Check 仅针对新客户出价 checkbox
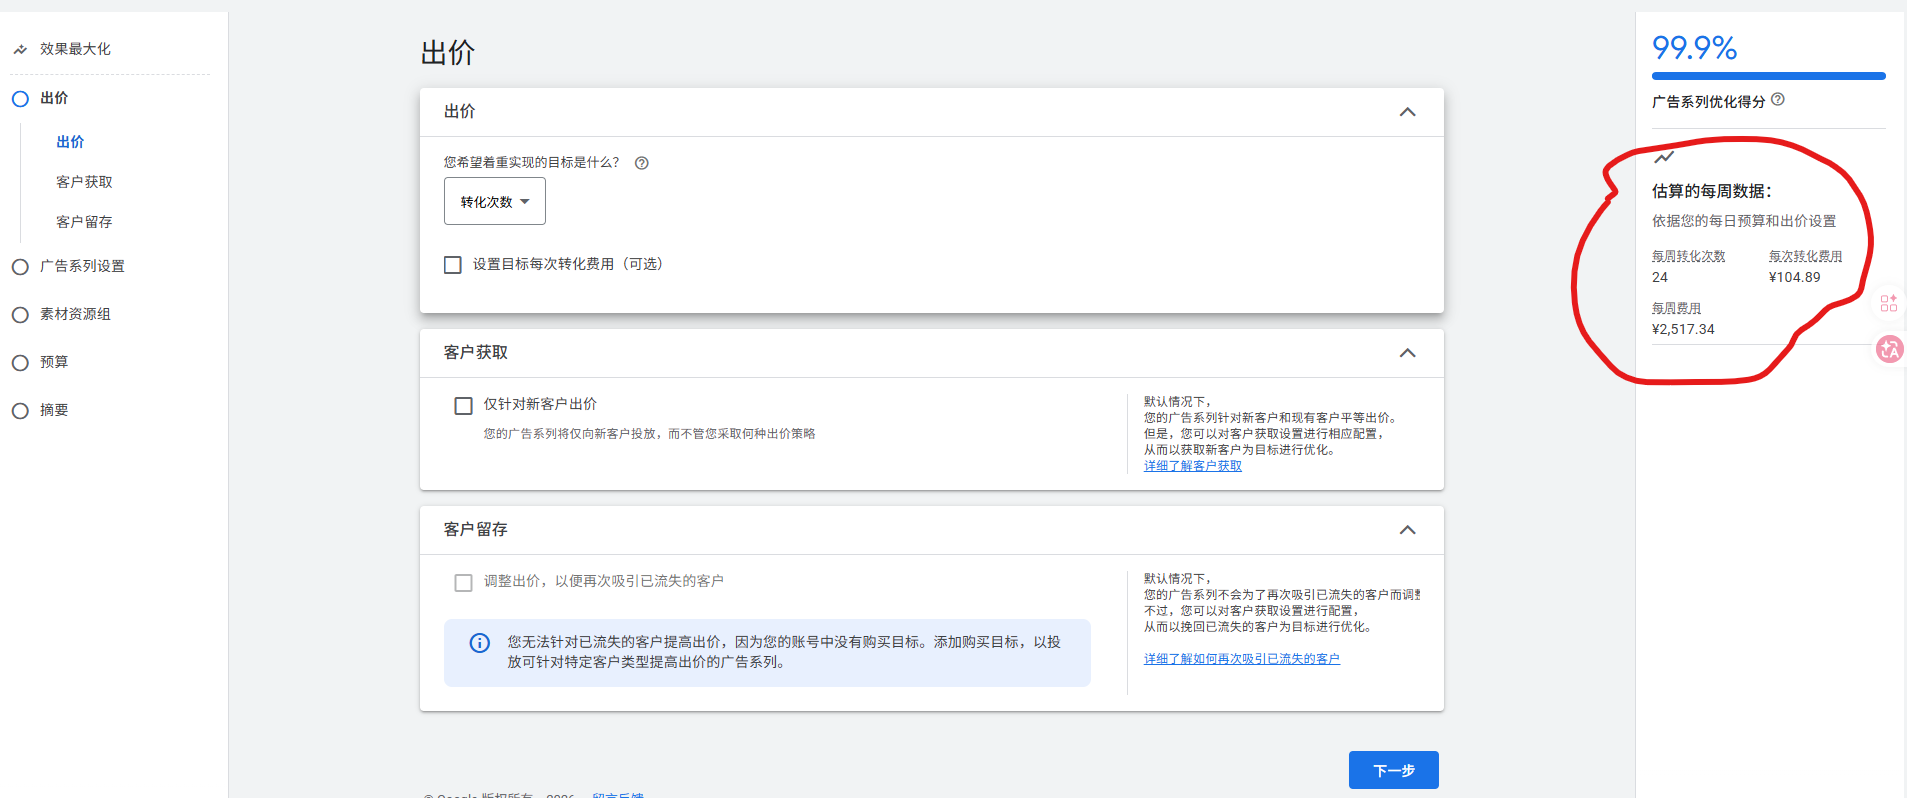Screen dimensions: 1907x799 click(464, 406)
